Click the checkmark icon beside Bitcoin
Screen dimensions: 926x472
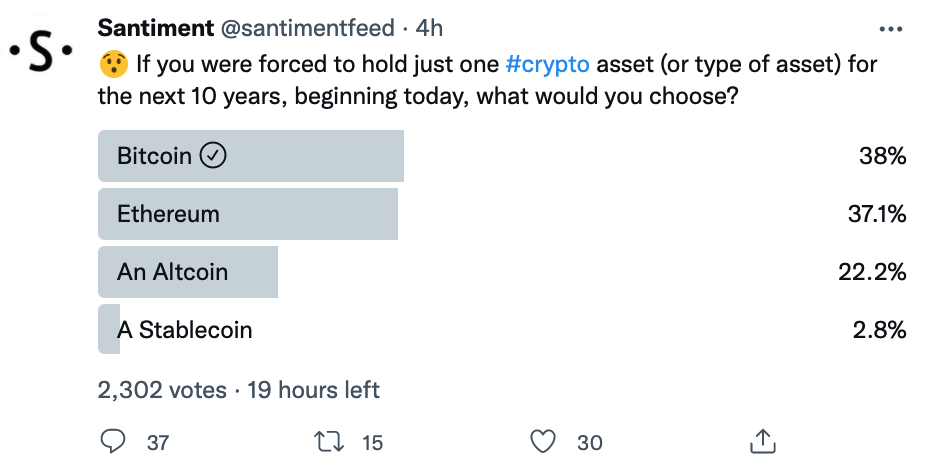(x=214, y=156)
